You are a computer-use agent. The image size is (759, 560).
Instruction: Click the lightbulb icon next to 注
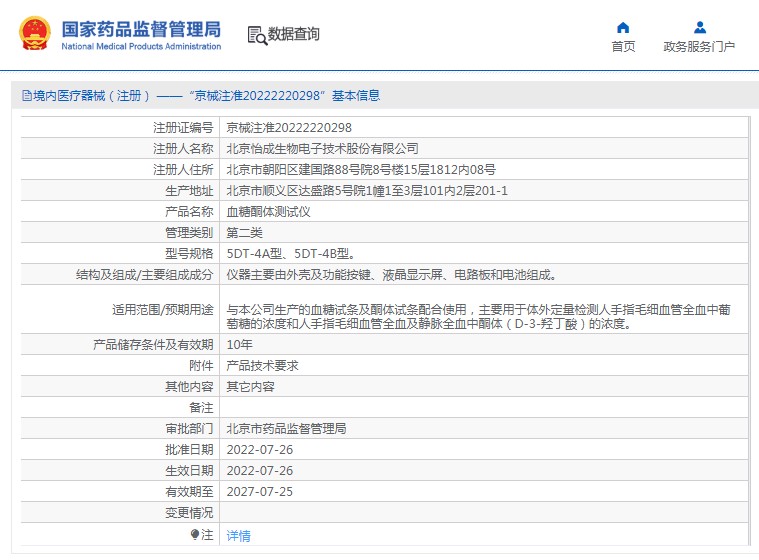(195, 534)
